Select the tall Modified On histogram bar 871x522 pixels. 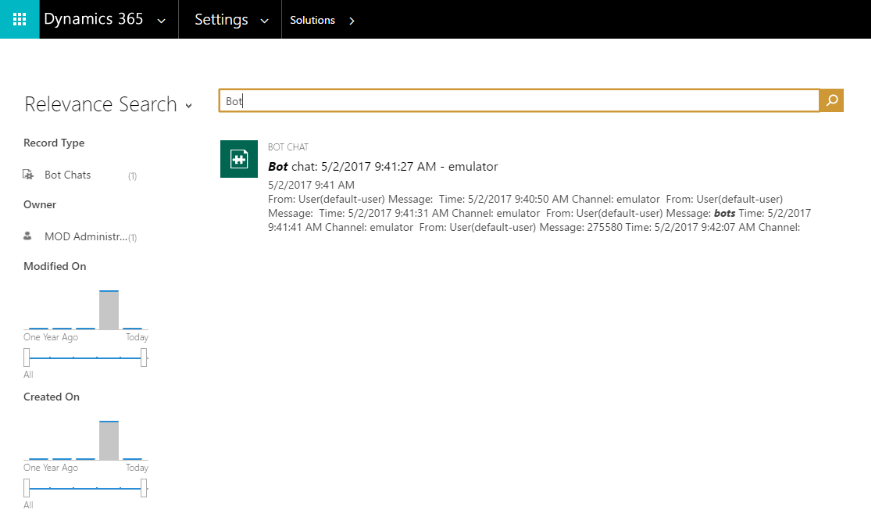(x=109, y=309)
